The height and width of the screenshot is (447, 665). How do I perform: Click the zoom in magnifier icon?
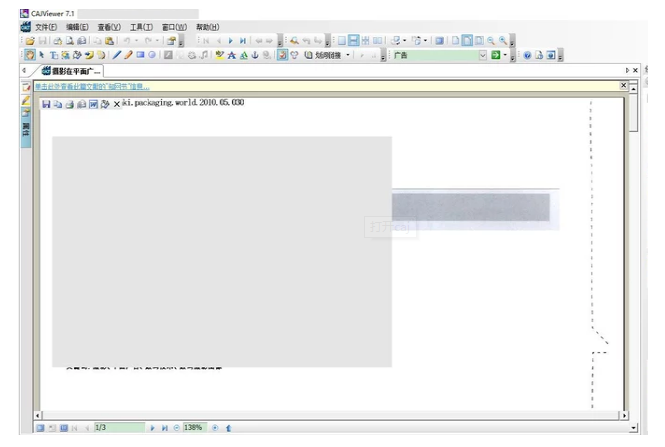point(491,41)
